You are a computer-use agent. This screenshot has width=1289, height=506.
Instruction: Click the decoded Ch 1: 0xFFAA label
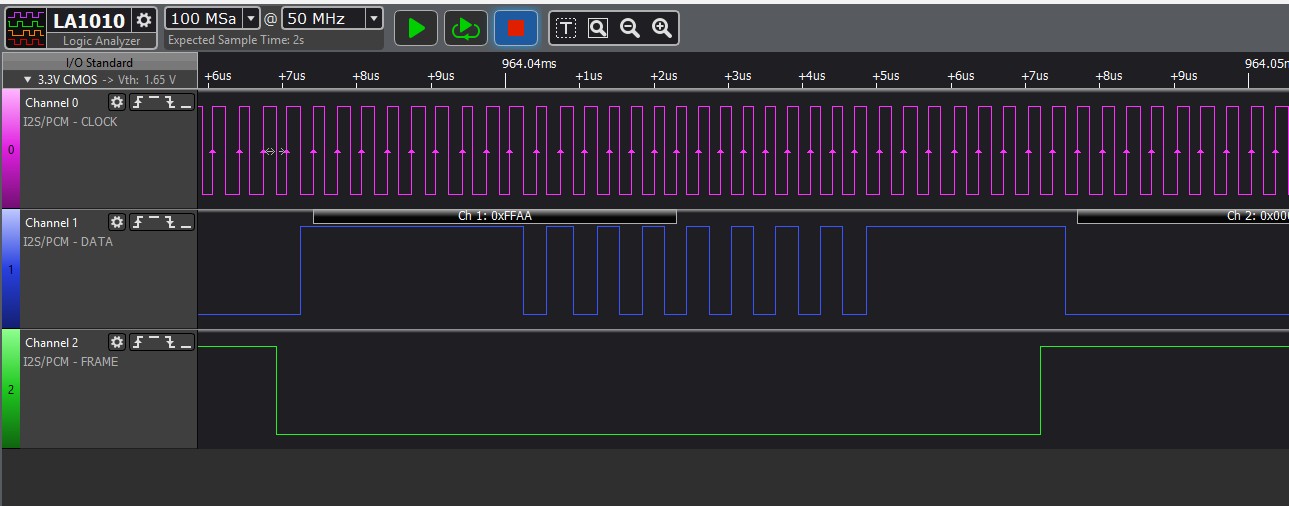pos(495,216)
